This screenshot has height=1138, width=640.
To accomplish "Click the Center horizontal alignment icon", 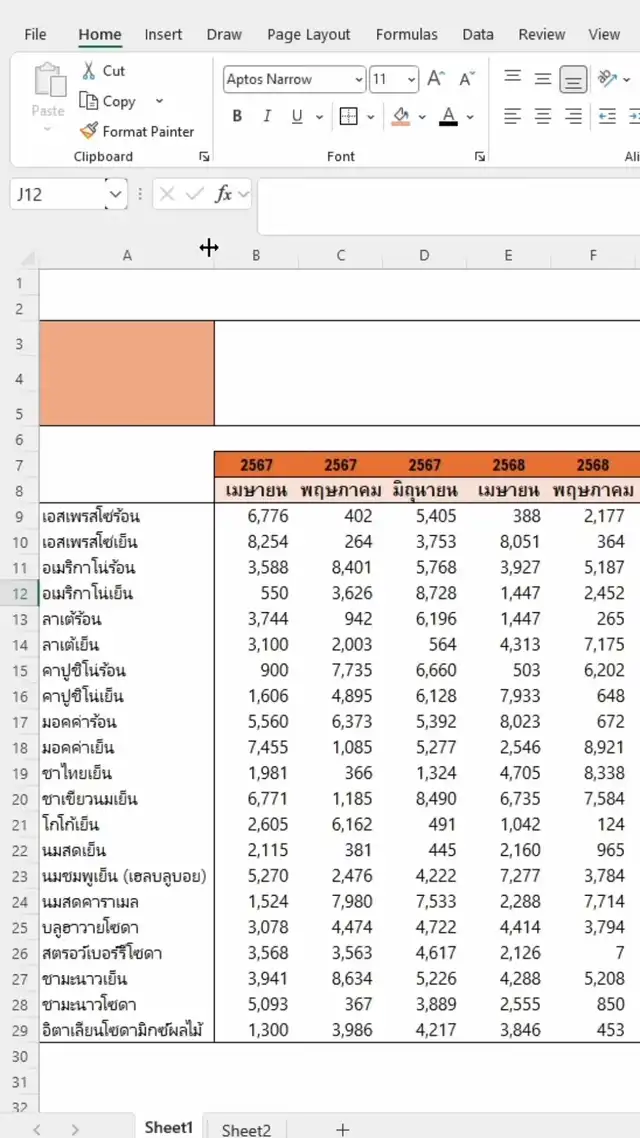I will (543, 116).
